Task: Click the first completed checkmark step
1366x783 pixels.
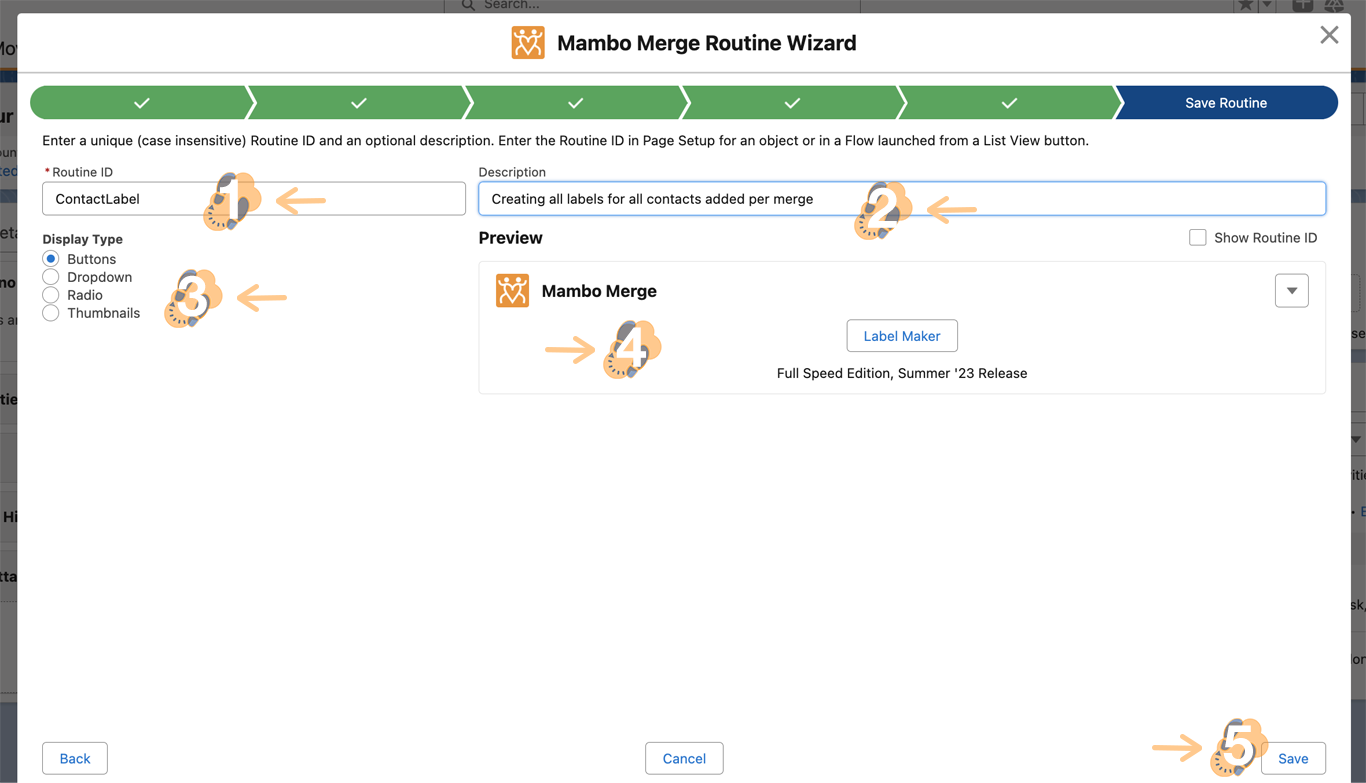Action: [142, 103]
